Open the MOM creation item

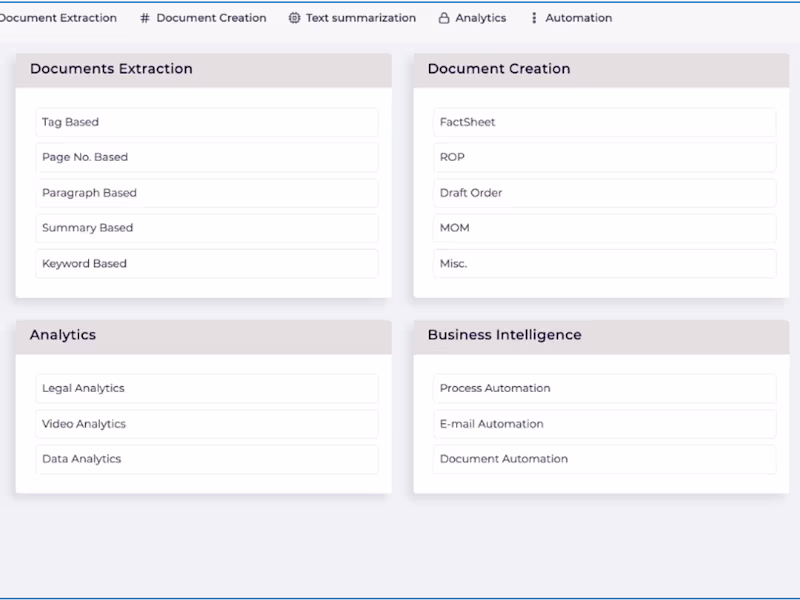click(x=604, y=228)
